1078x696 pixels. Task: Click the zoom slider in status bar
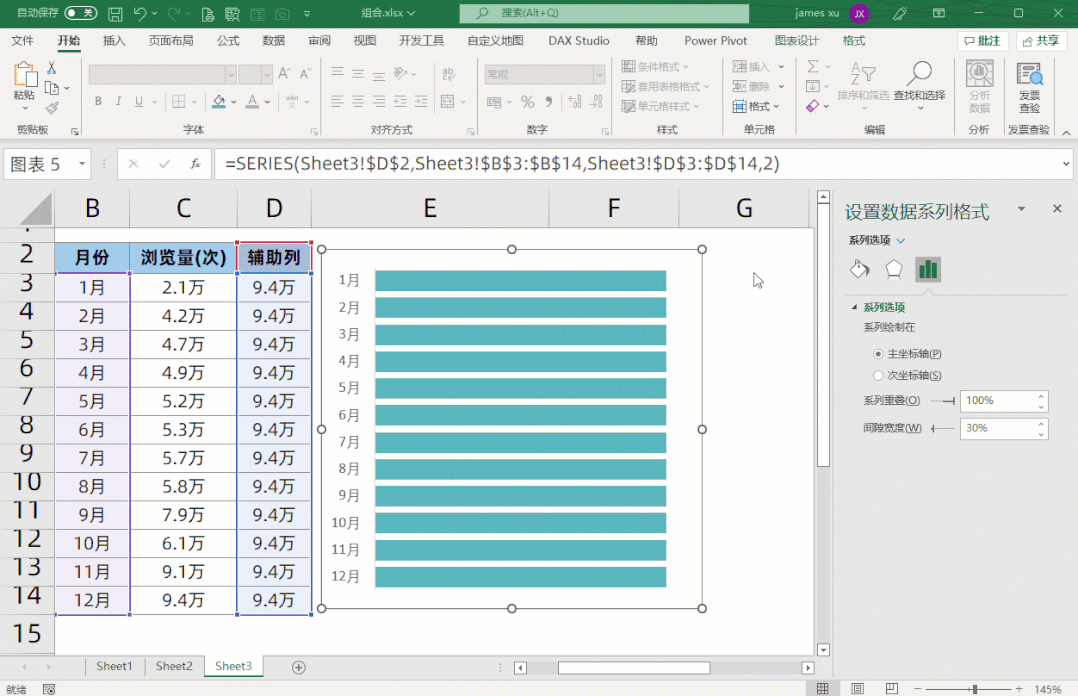coord(969,688)
